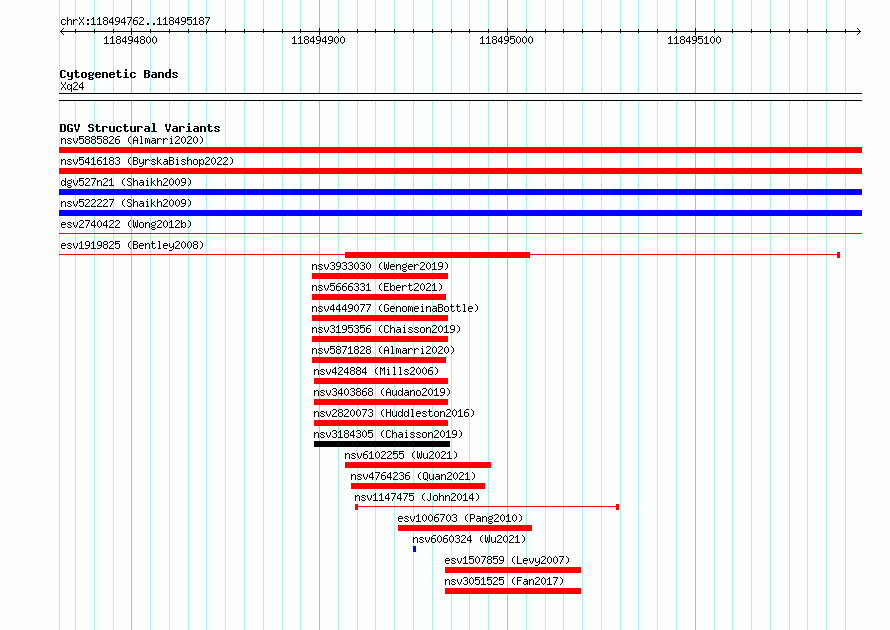Select the nsv424884 red variant bar
Screen dimensions: 890x630
381,381
